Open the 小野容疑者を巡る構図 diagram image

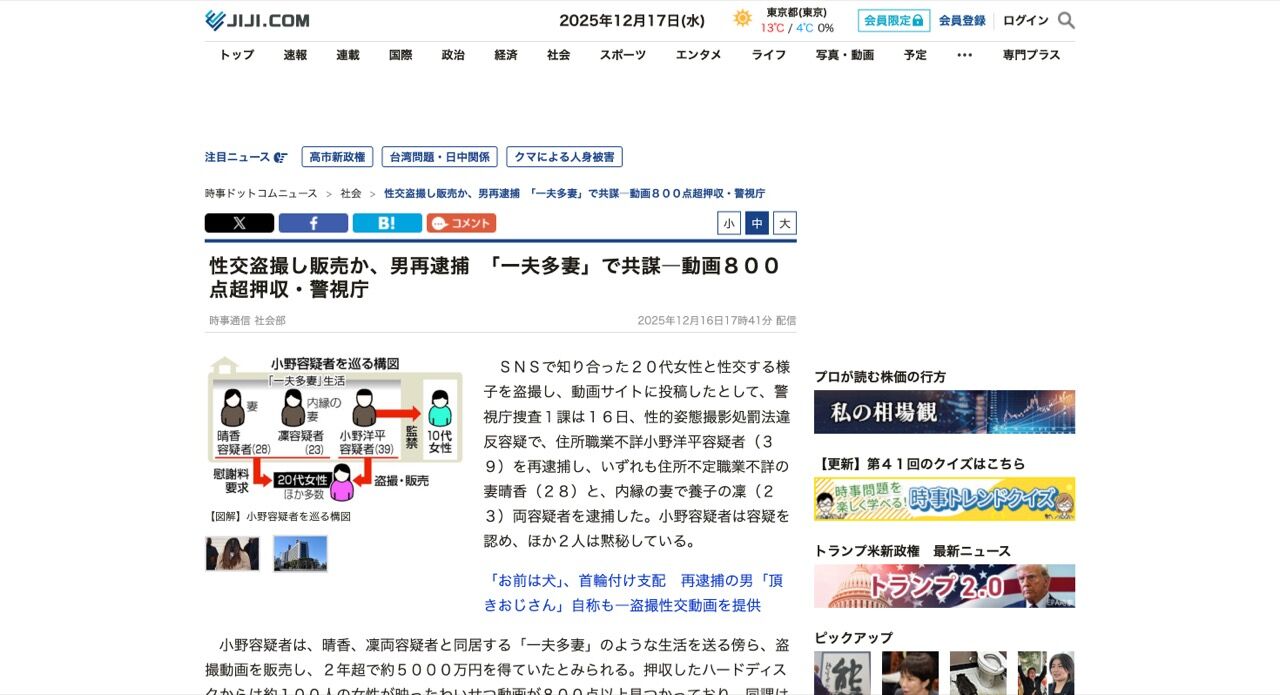coord(334,430)
